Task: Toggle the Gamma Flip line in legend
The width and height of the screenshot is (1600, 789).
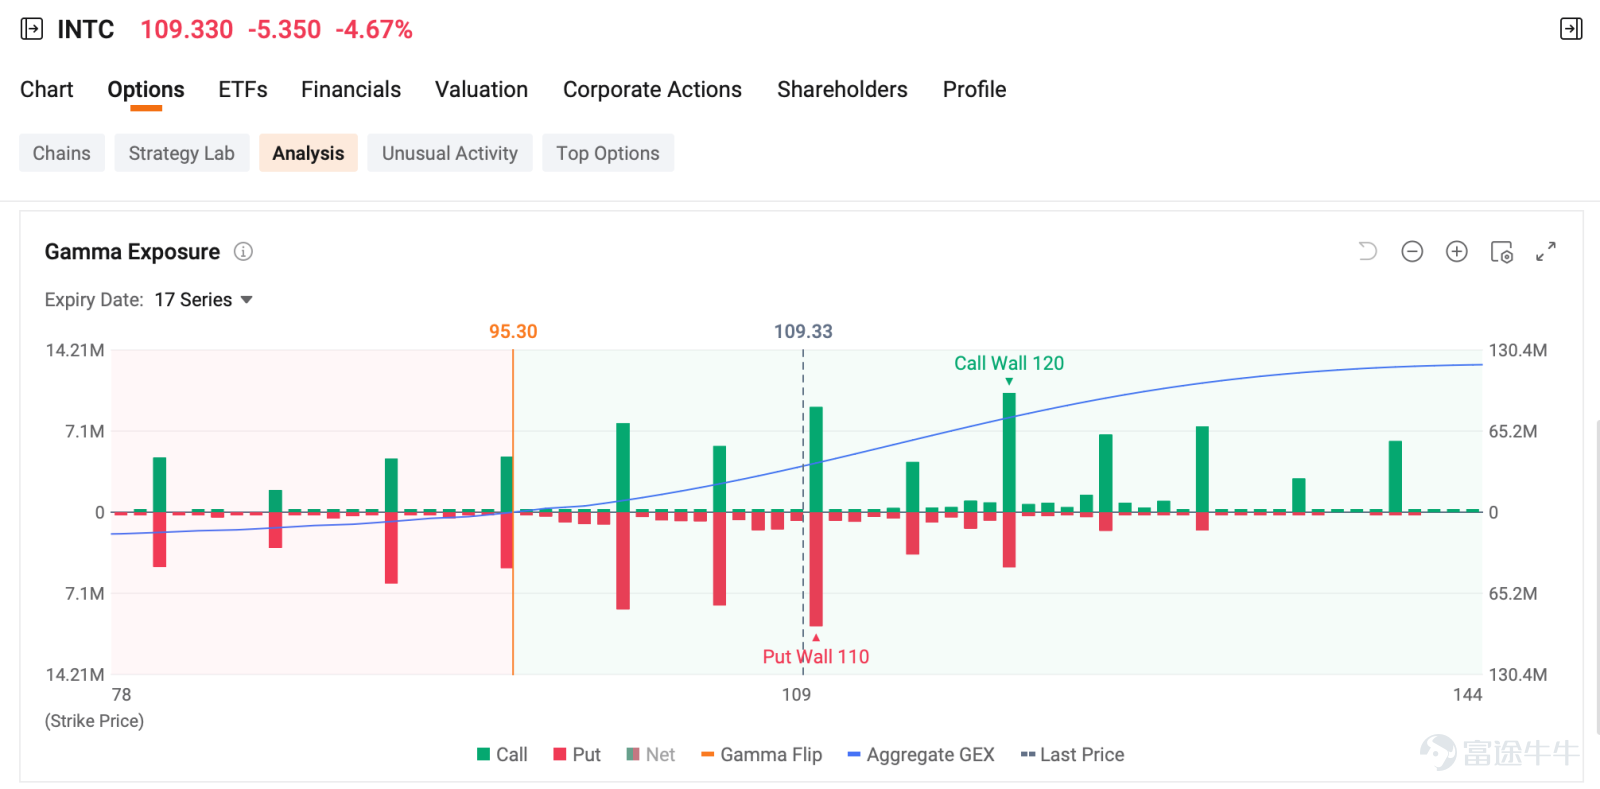Action: (762, 755)
